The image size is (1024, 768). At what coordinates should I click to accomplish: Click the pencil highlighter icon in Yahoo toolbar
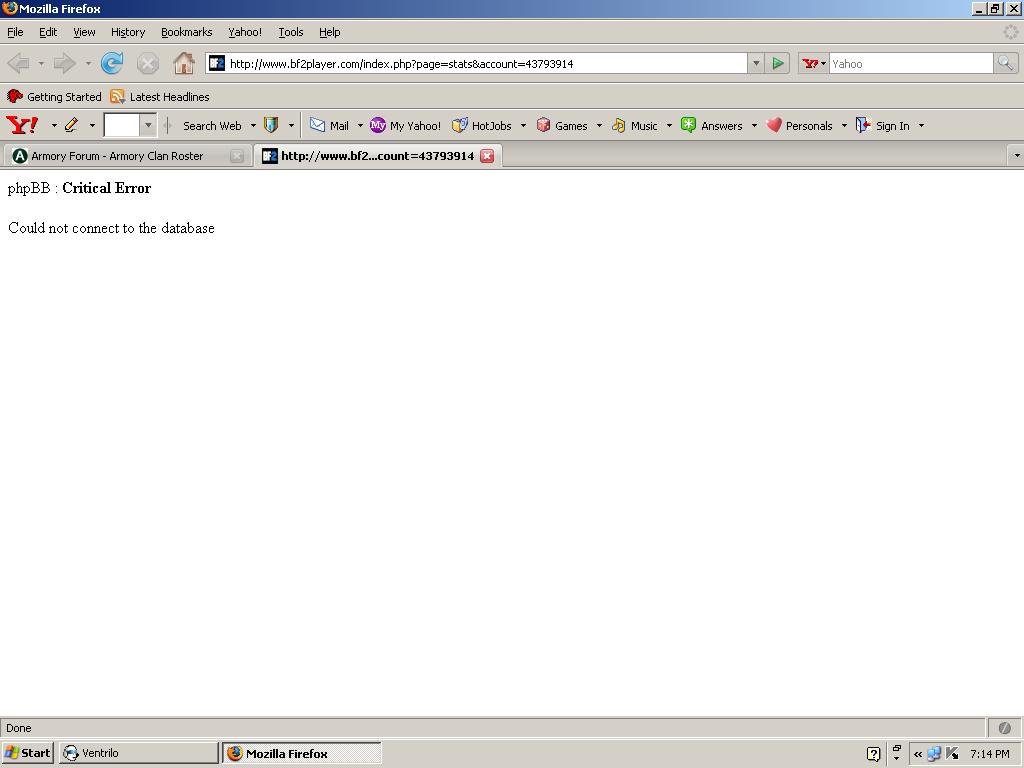pos(71,125)
